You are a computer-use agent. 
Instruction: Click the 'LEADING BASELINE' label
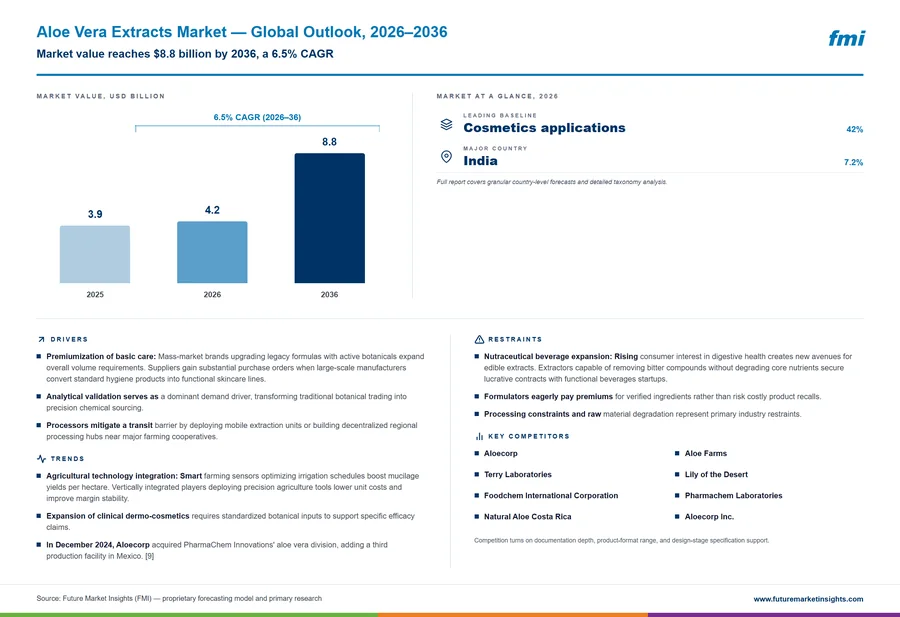500,115
